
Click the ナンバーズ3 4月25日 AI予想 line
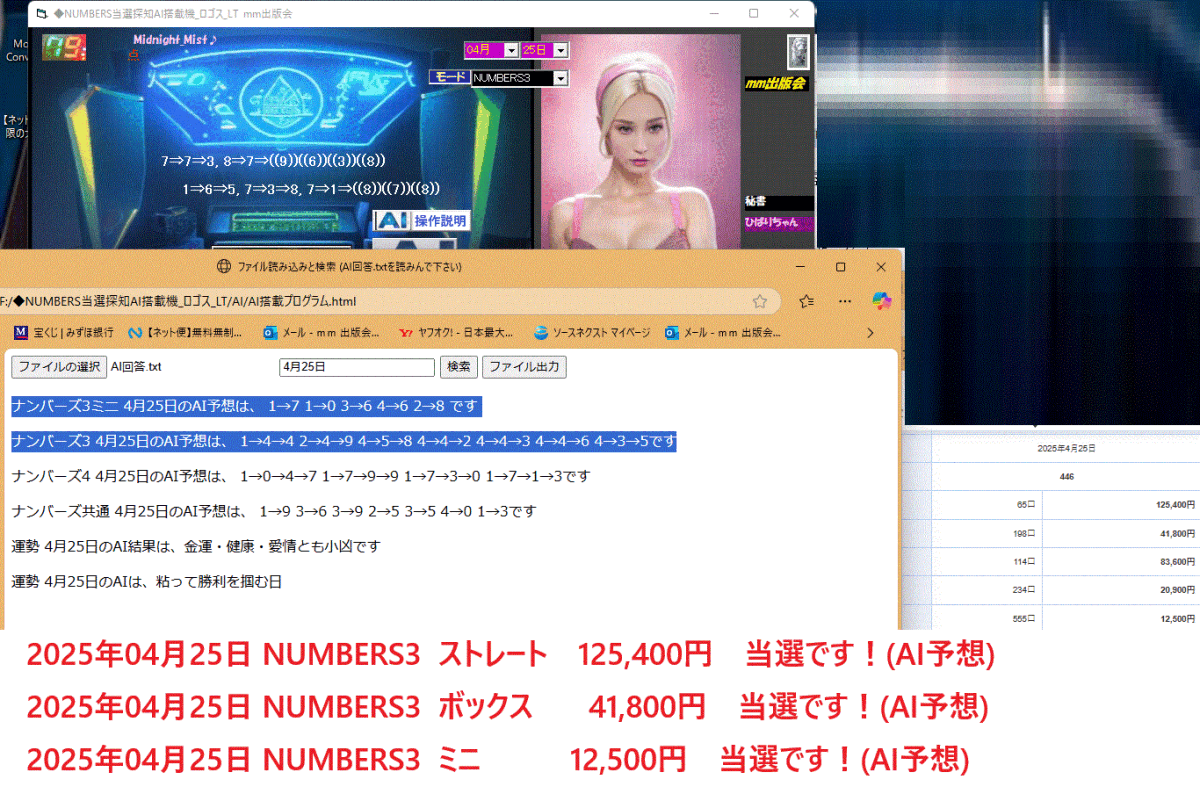[344, 441]
